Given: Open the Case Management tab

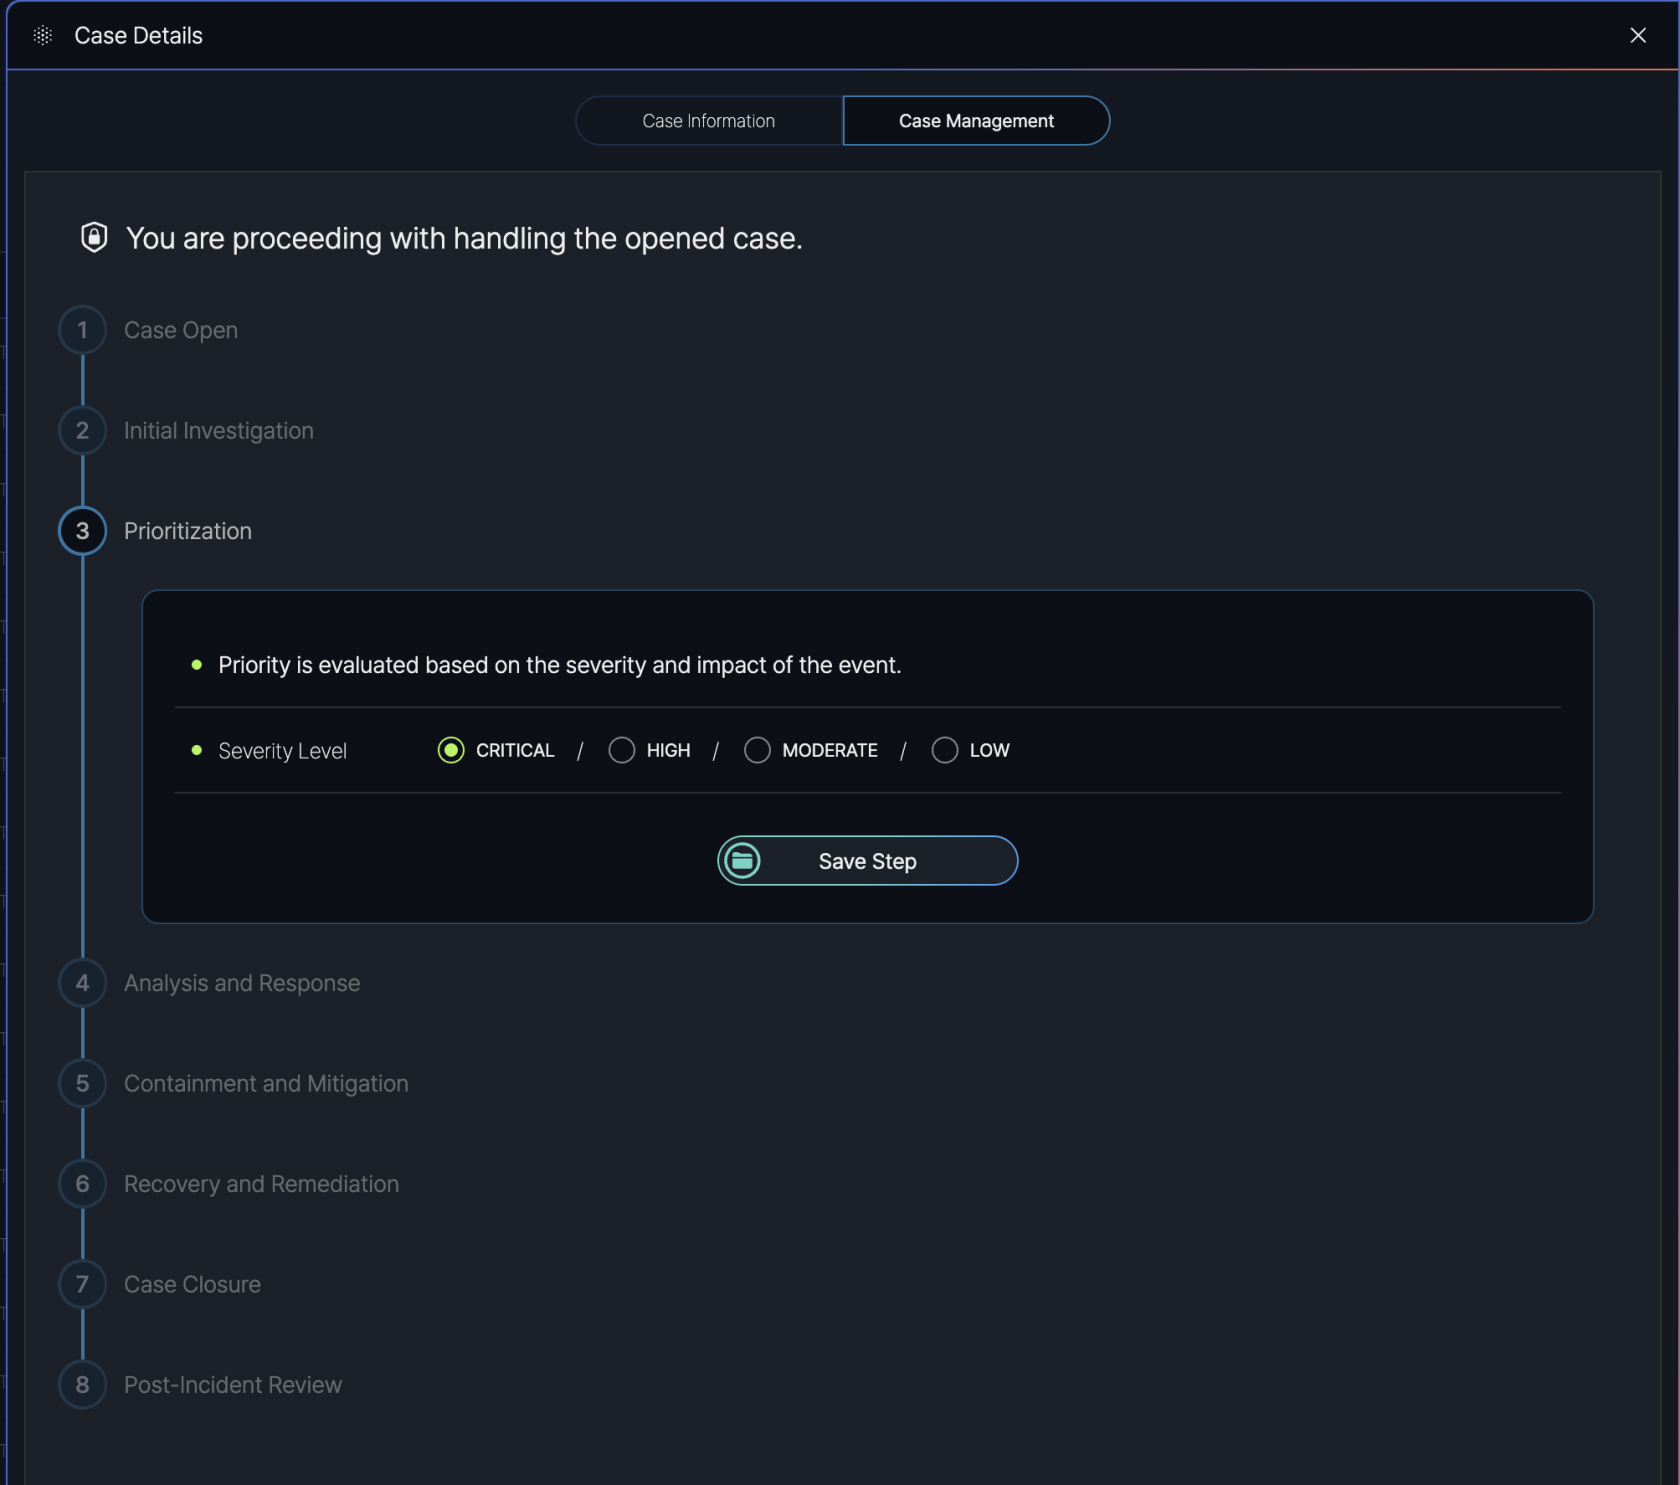Looking at the screenshot, I should click(x=976, y=121).
